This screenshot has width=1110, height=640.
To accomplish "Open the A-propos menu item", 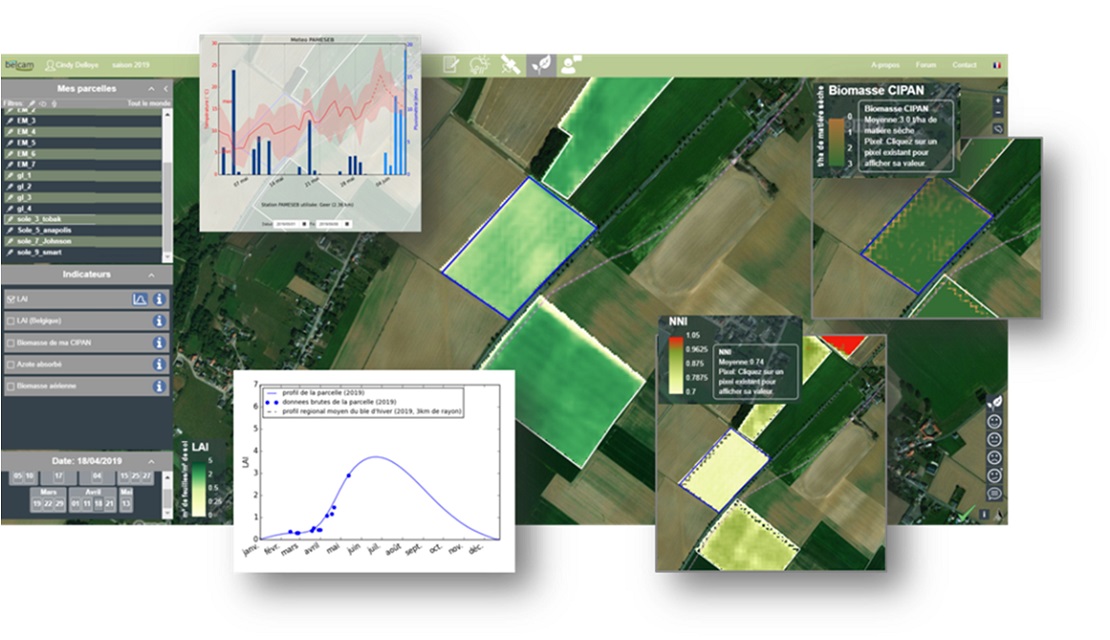I will [x=885, y=65].
